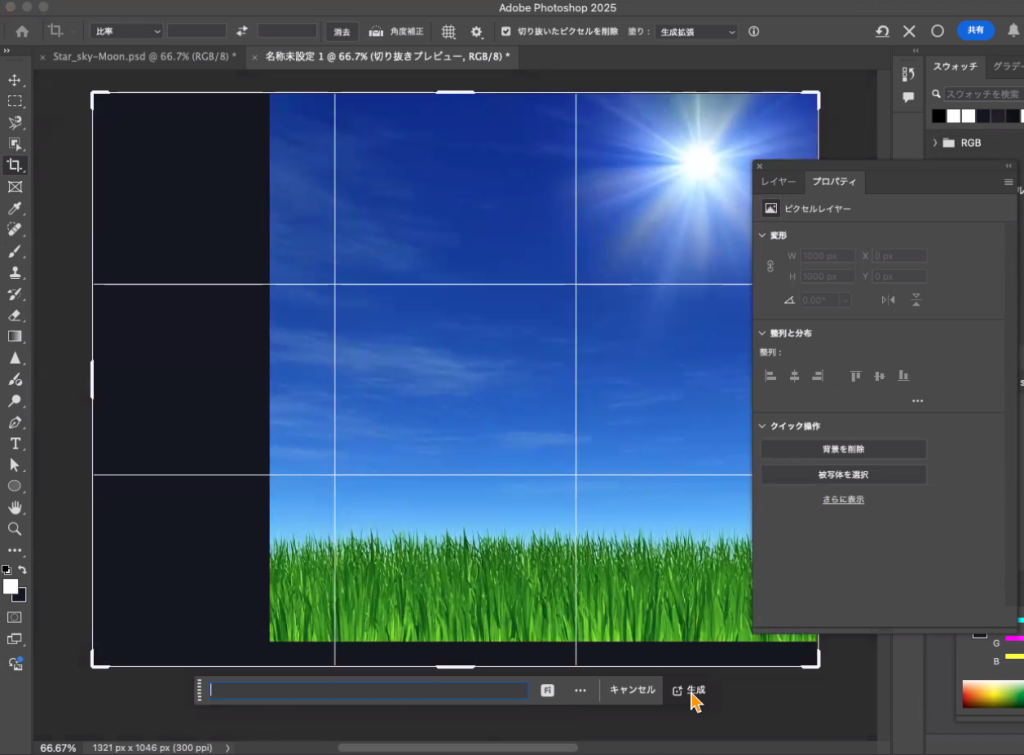Image resolution: width=1024 pixels, height=755 pixels.
Task: Pick the Hand tool
Action: point(15,507)
